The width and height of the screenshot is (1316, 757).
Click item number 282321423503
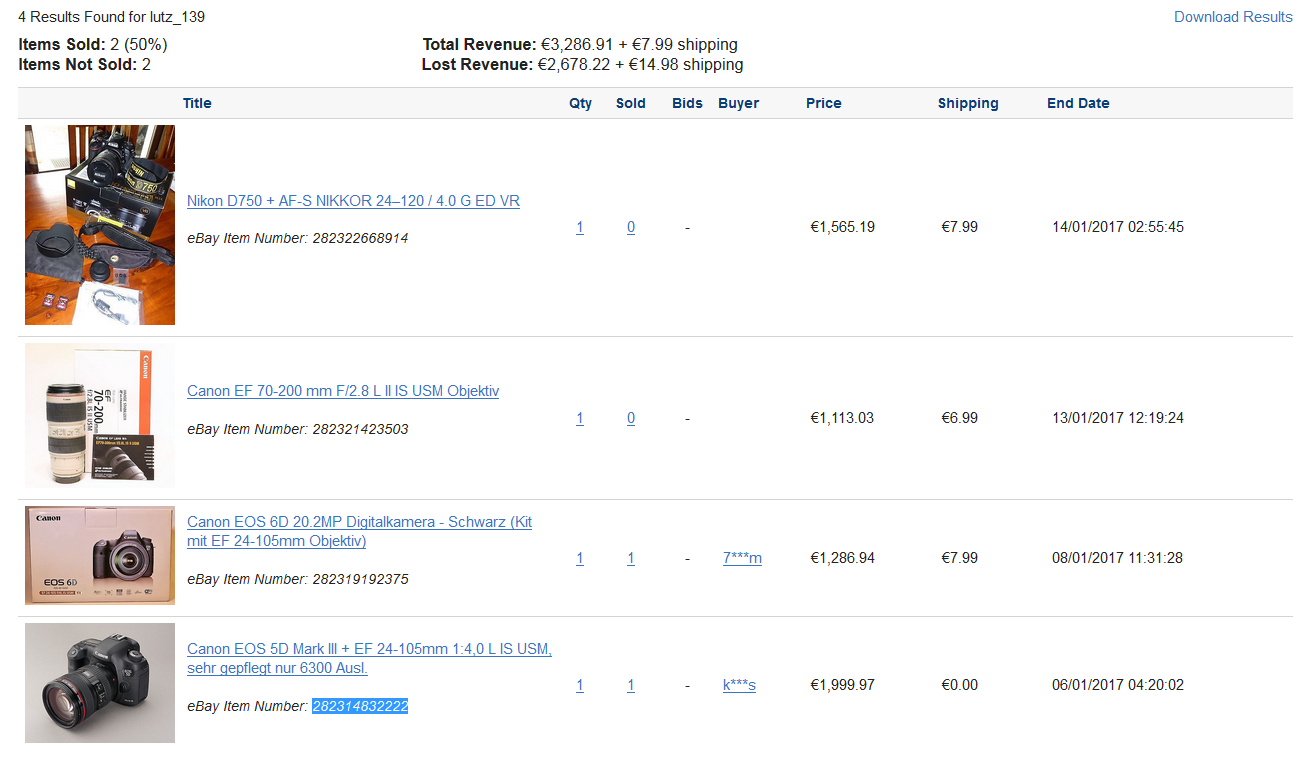[360, 429]
